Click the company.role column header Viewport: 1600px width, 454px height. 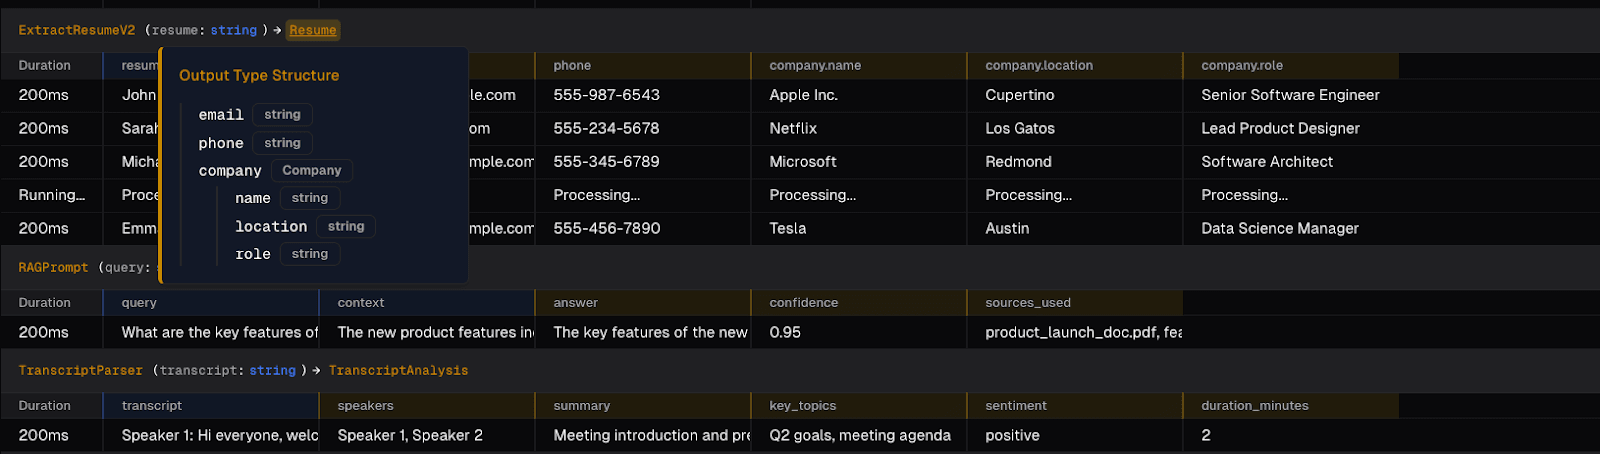1242,65
